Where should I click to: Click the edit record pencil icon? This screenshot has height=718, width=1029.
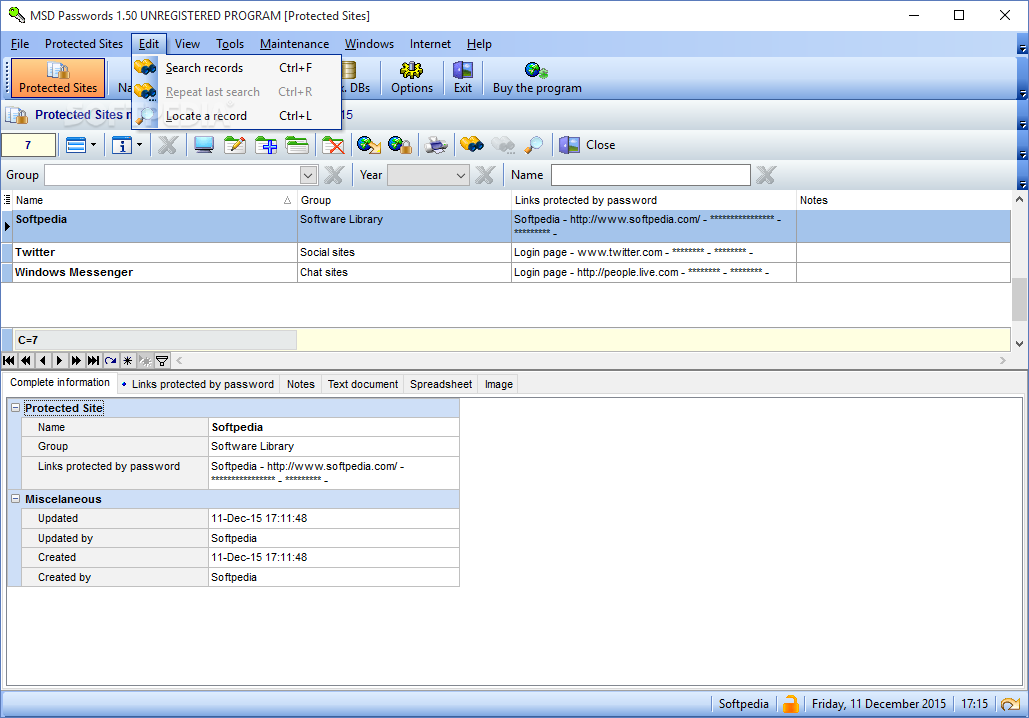coord(234,145)
